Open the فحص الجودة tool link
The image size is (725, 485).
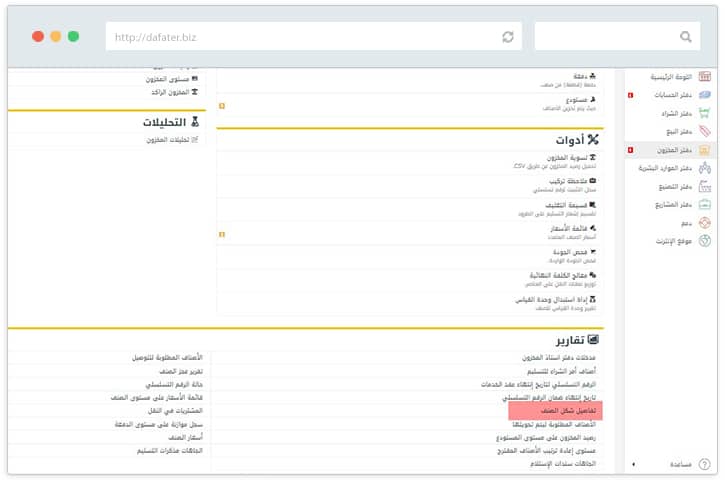[570, 252]
